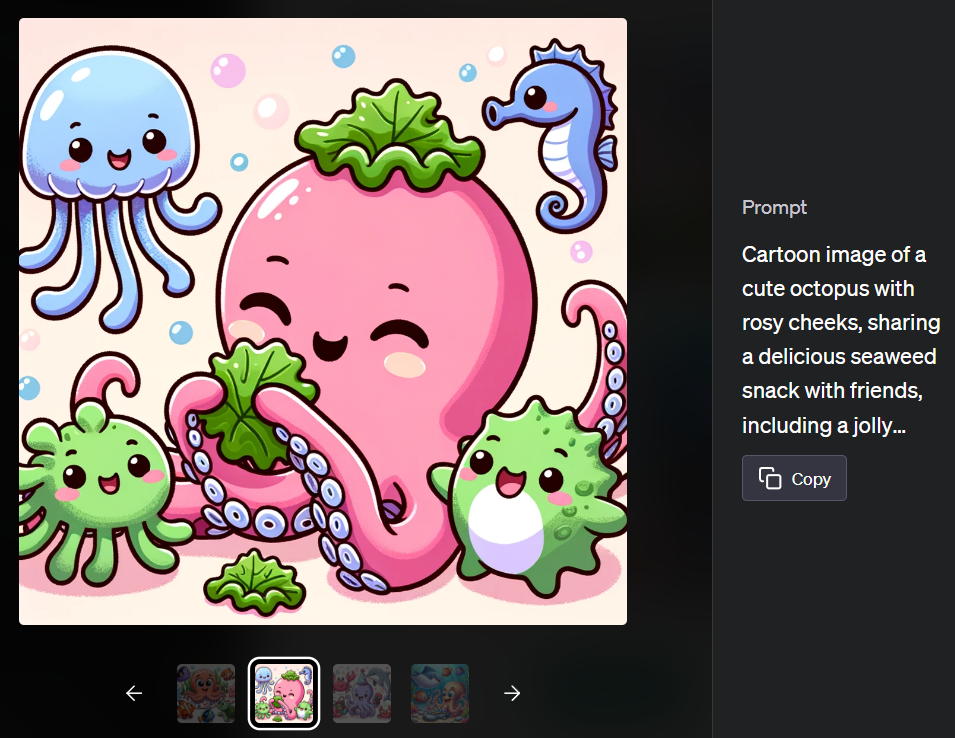Open the underwater manta ray scene thumbnail
Viewport: 955px width, 738px height.
pos(440,693)
